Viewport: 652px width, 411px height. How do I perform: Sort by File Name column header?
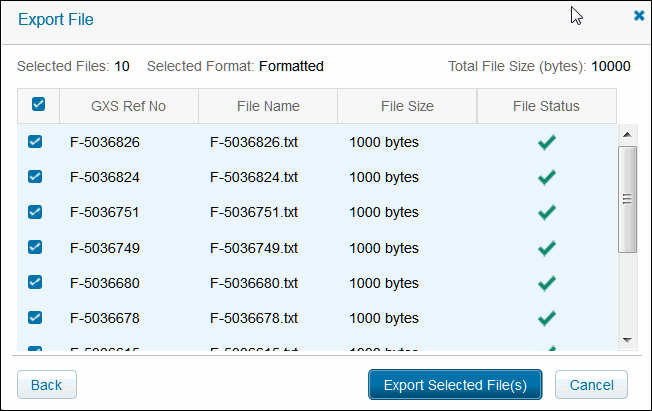click(x=268, y=106)
